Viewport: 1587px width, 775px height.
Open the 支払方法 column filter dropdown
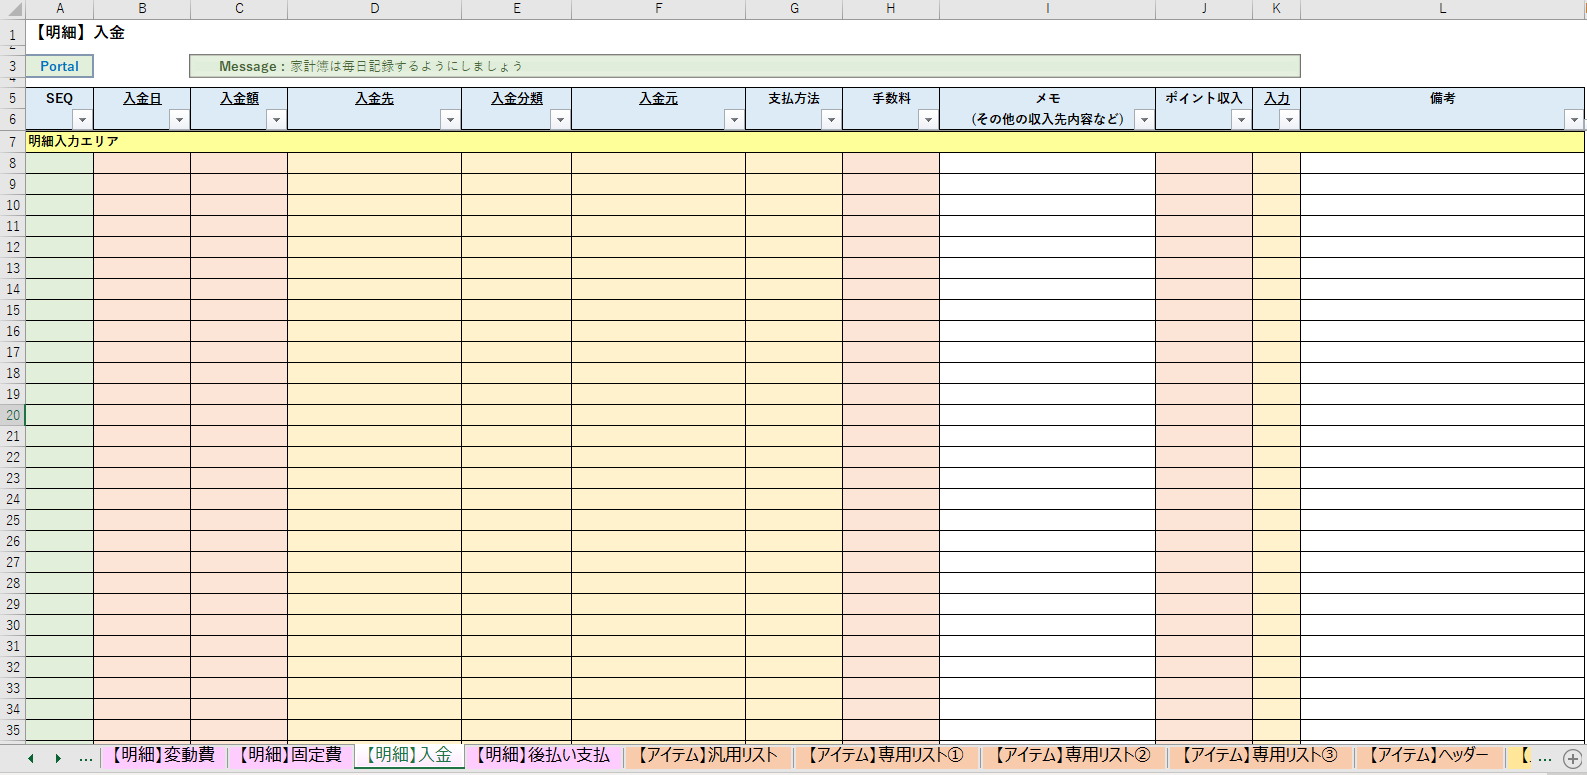coord(832,120)
